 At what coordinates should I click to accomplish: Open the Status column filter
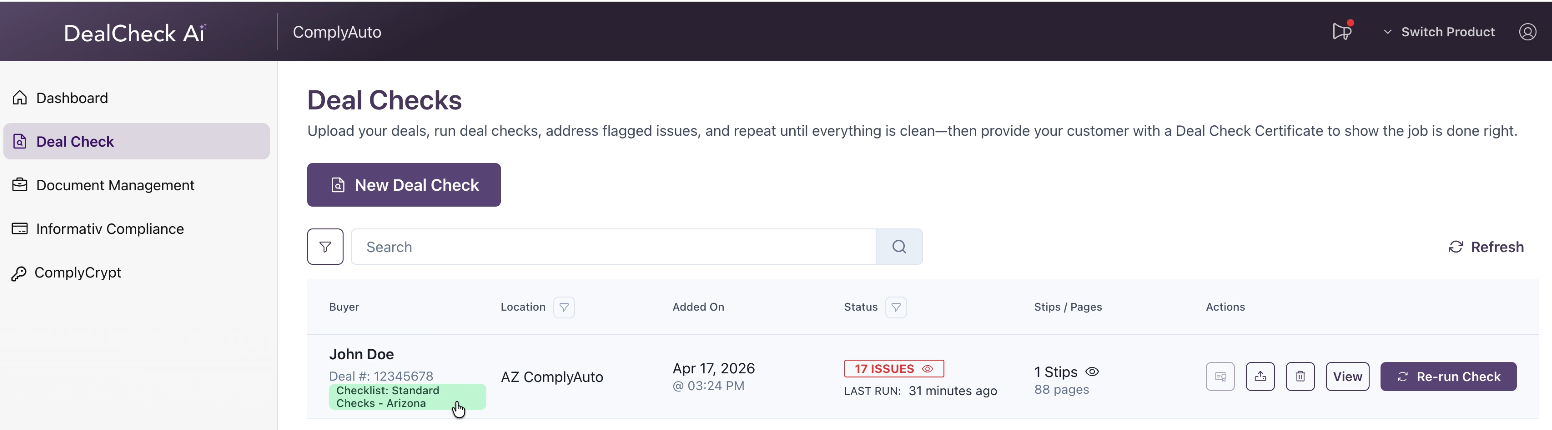tap(896, 307)
